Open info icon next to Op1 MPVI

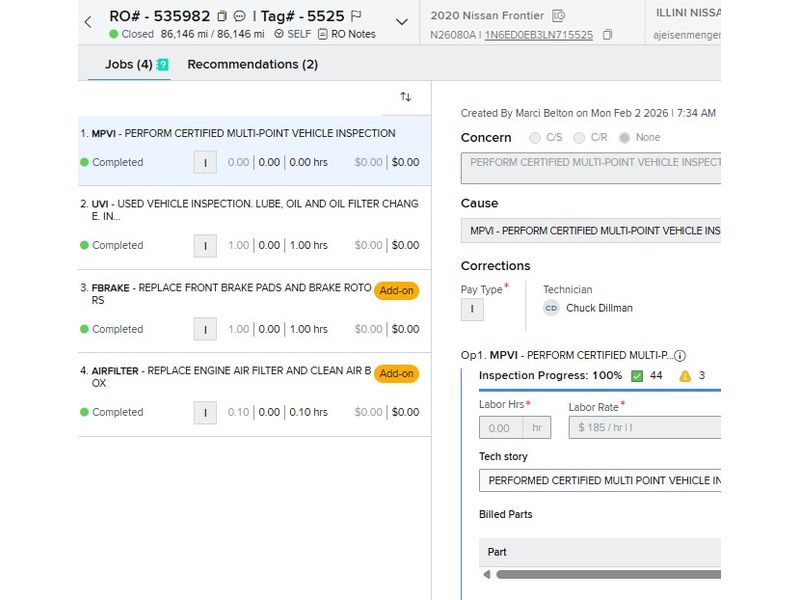(x=680, y=355)
